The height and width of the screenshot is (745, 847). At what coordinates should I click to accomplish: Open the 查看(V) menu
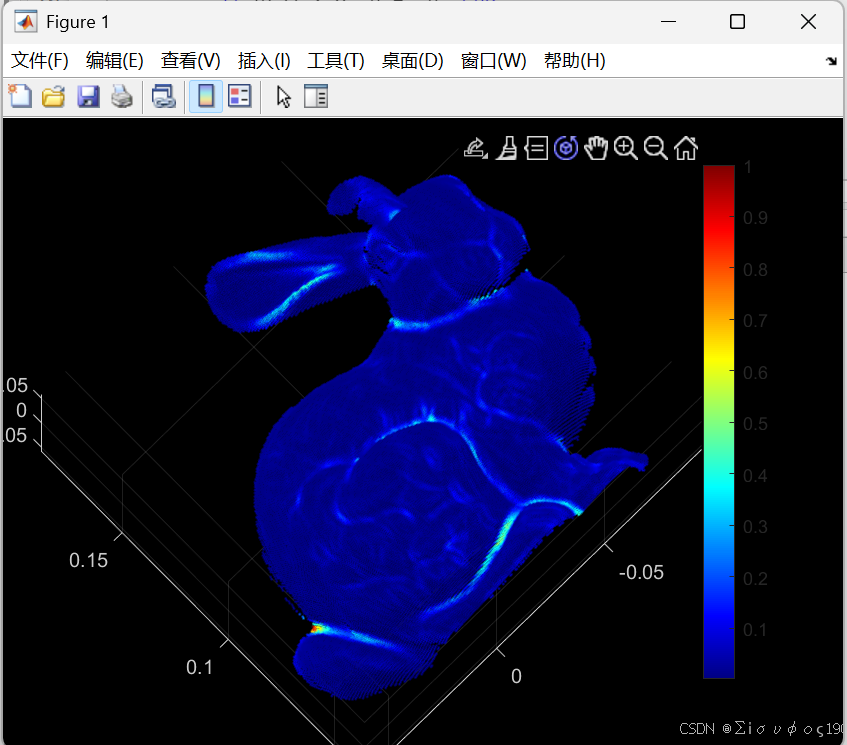point(191,61)
